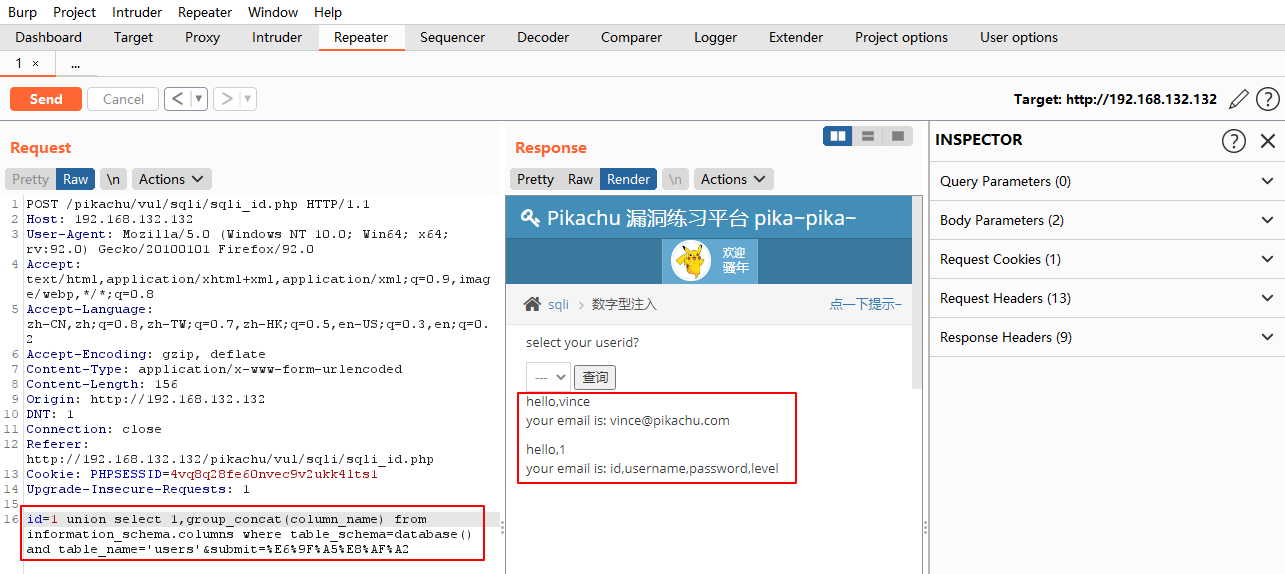Viewport: 1285px width, 574px height.
Task: Switch to Intruder tab
Action: [277, 37]
